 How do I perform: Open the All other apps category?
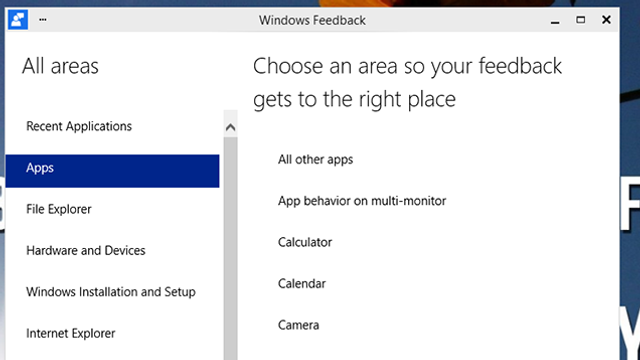(x=315, y=160)
